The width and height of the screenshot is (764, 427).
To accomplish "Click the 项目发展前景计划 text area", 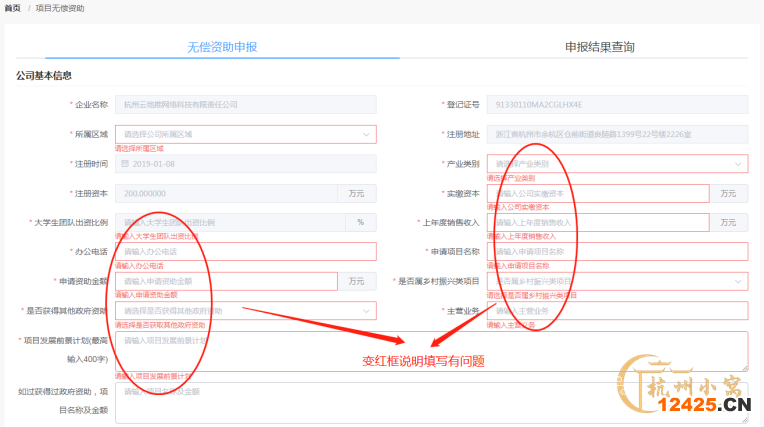I will pyautogui.click(x=431, y=351).
